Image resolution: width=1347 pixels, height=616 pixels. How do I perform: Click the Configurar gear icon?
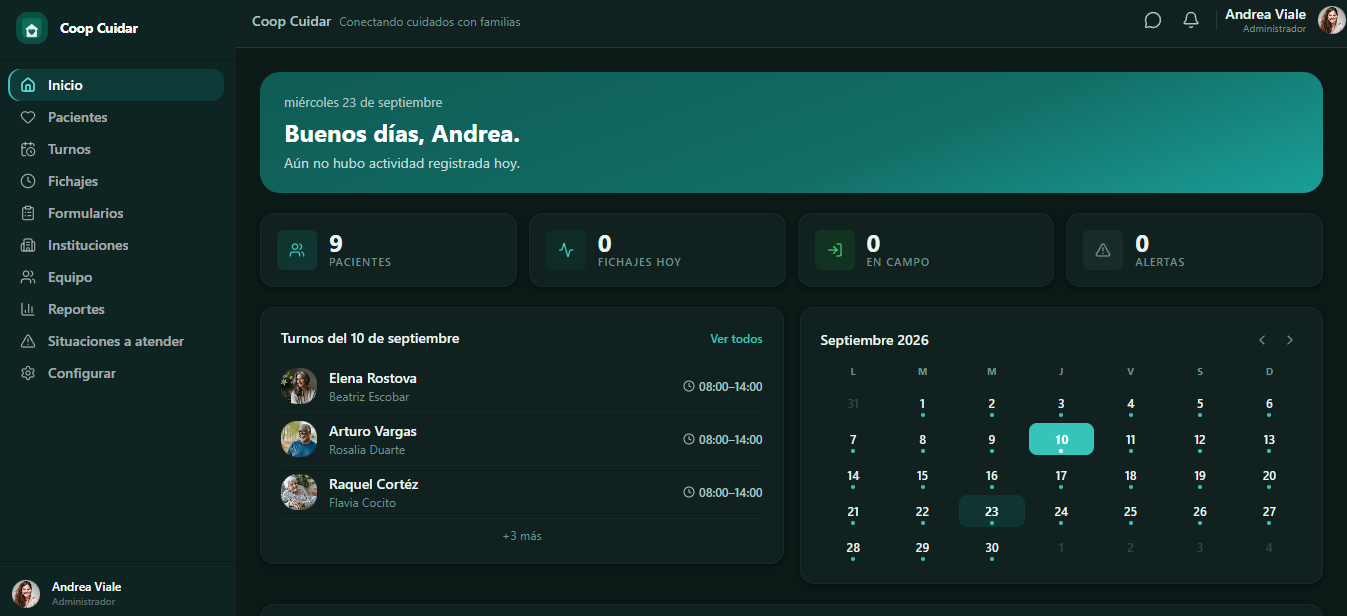(x=28, y=373)
